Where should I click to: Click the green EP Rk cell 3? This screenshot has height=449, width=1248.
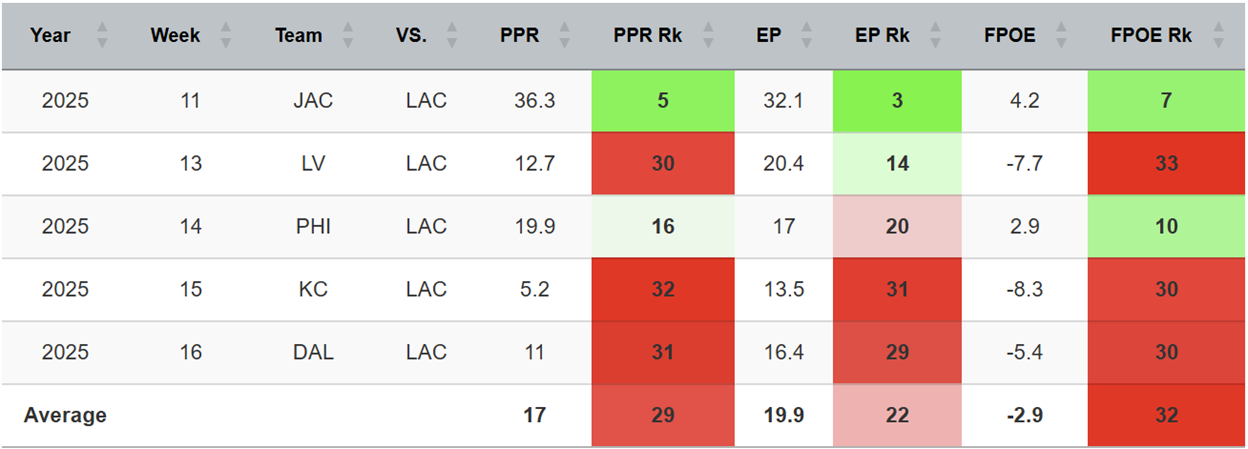tap(897, 101)
